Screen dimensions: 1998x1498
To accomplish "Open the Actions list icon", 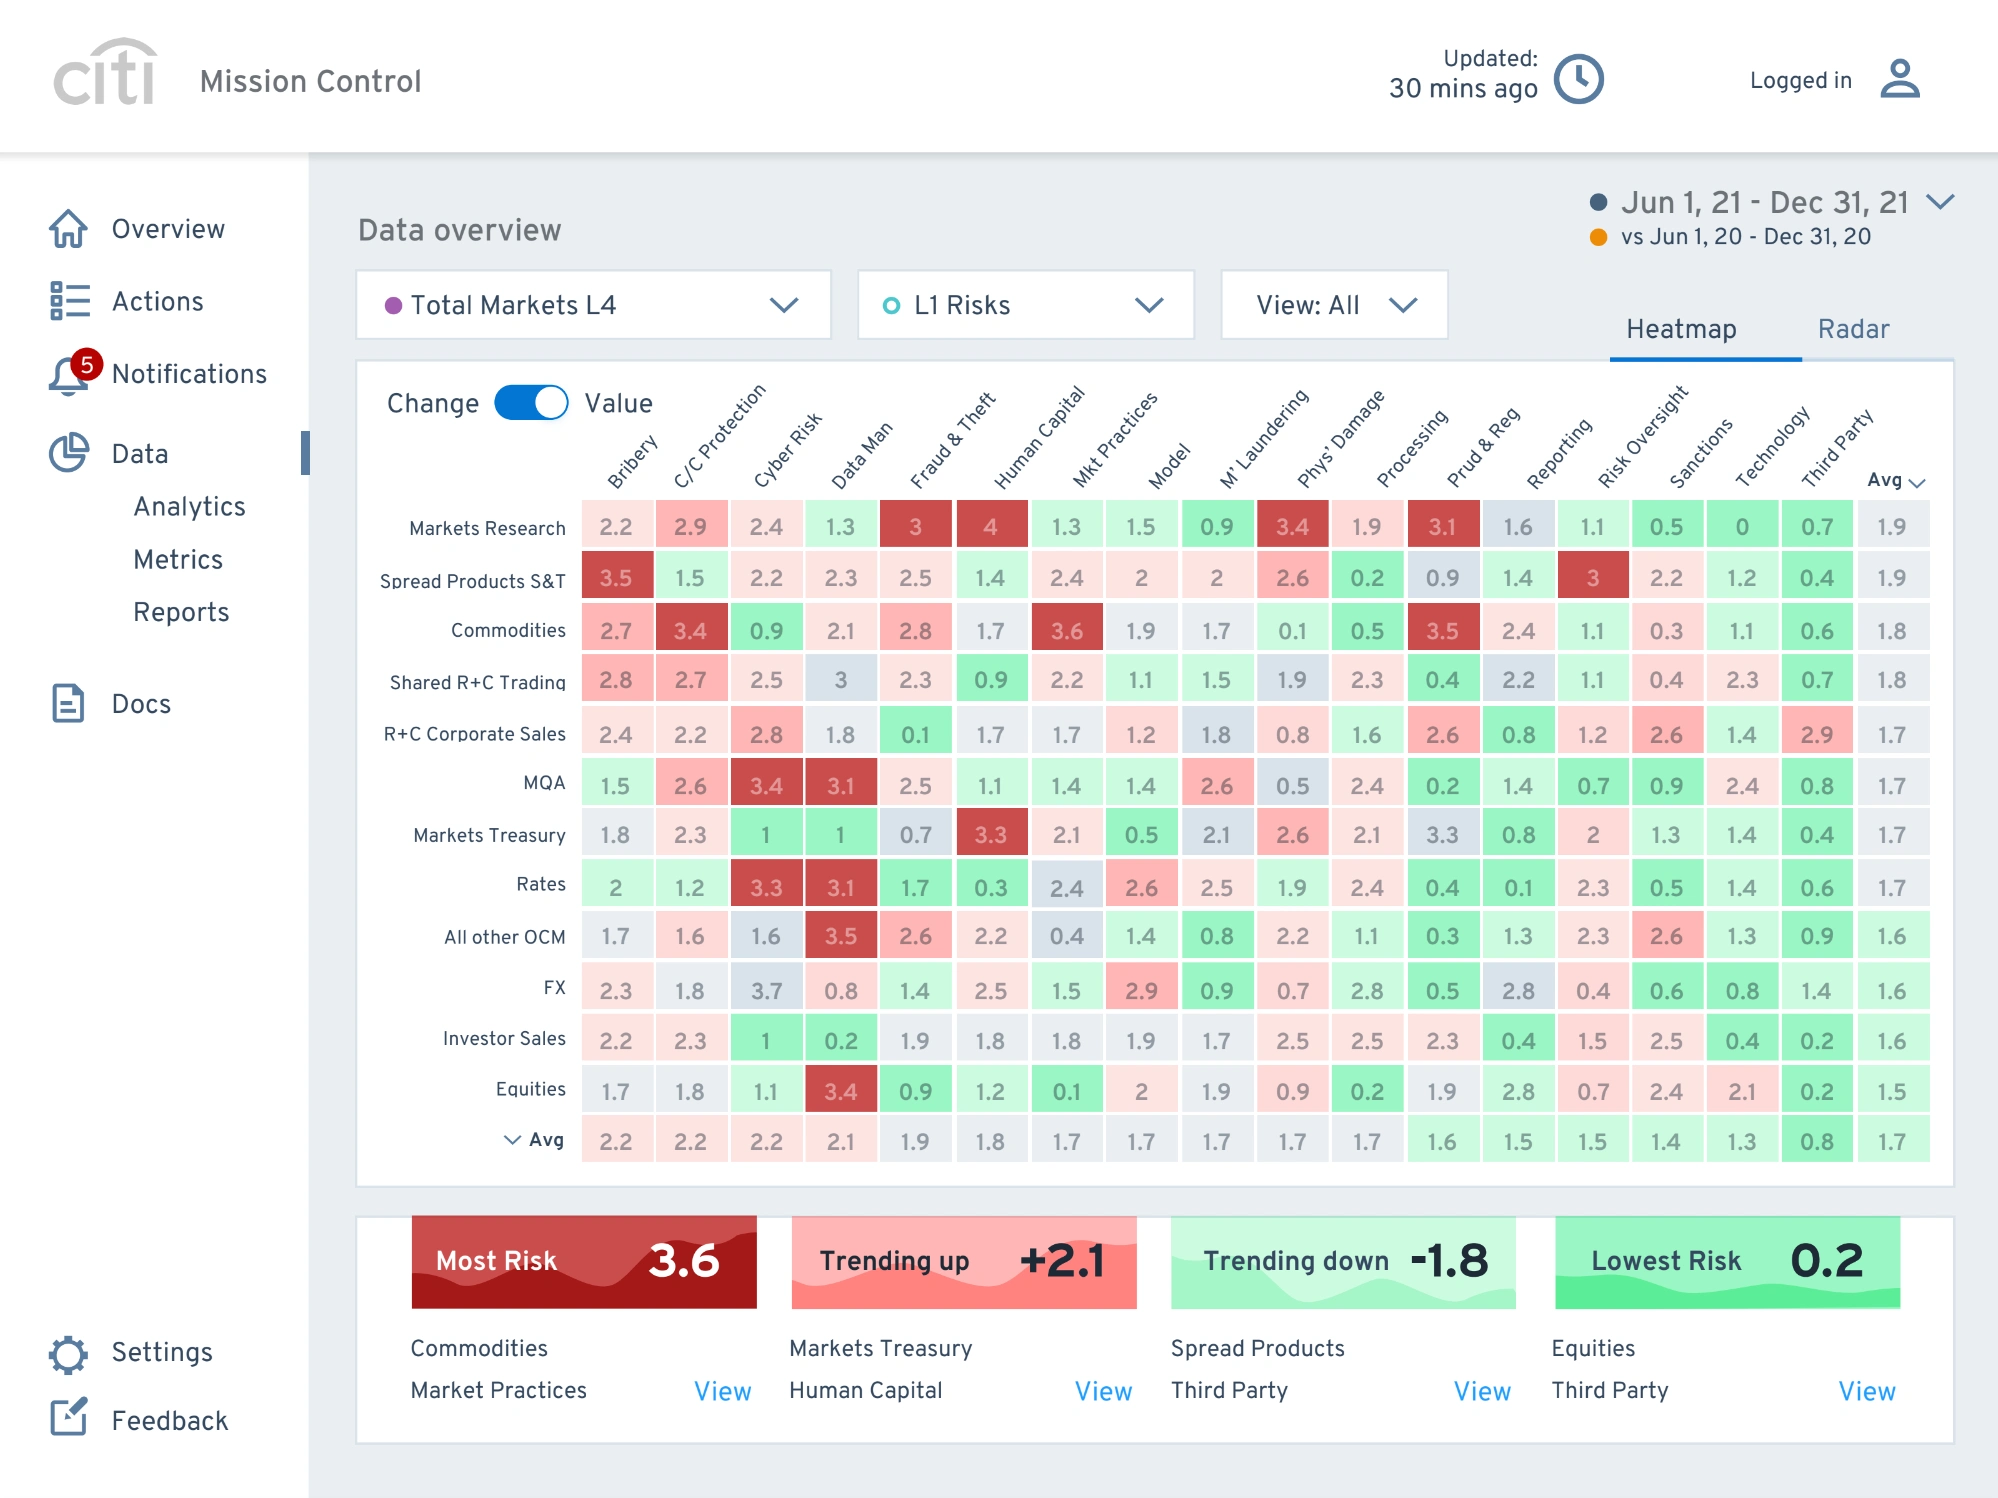I will pyautogui.click(x=69, y=301).
